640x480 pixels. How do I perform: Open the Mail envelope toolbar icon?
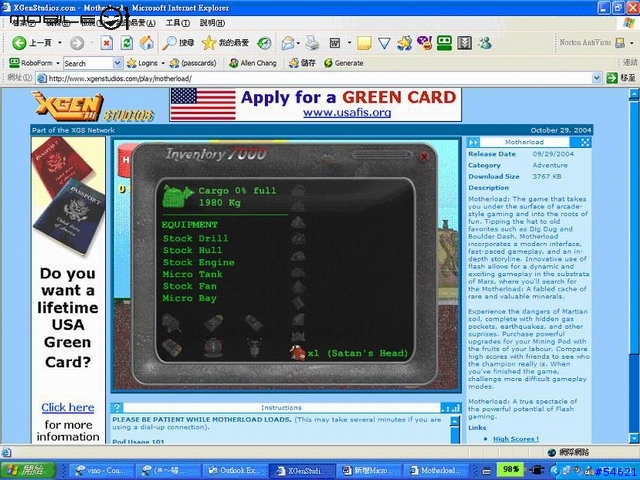point(287,43)
